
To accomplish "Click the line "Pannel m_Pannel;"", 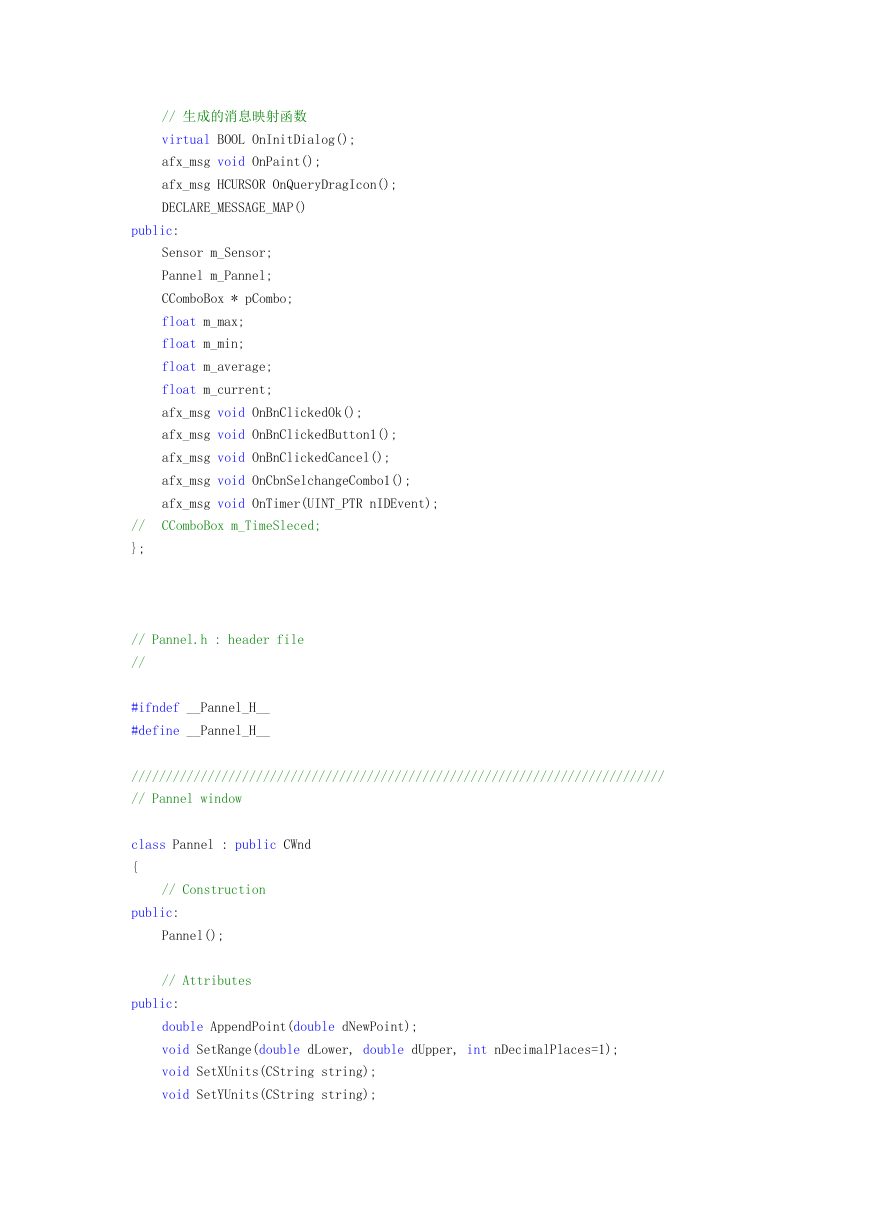I will coord(217,276).
